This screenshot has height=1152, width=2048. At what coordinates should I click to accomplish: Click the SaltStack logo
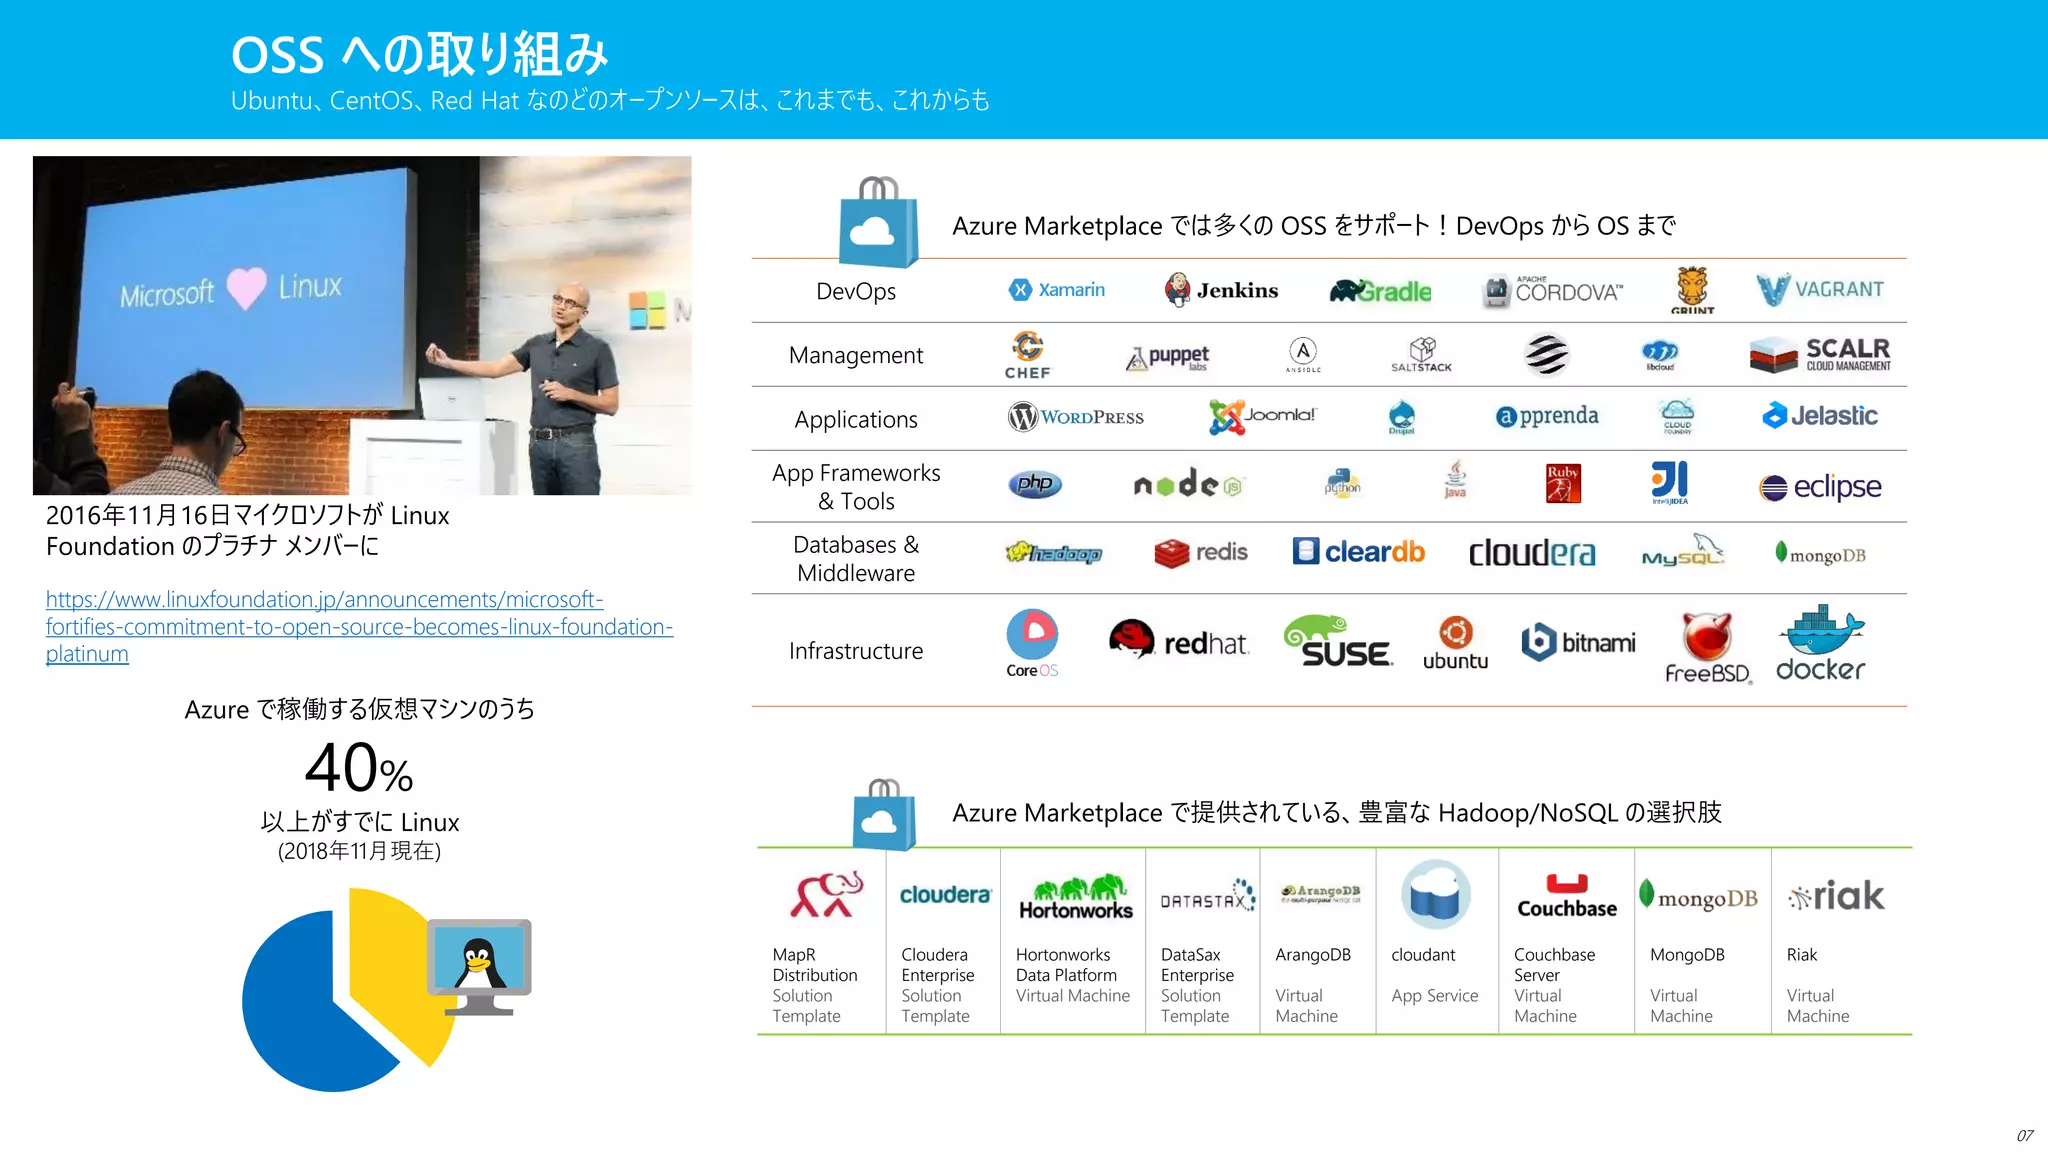click(1421, 355)
